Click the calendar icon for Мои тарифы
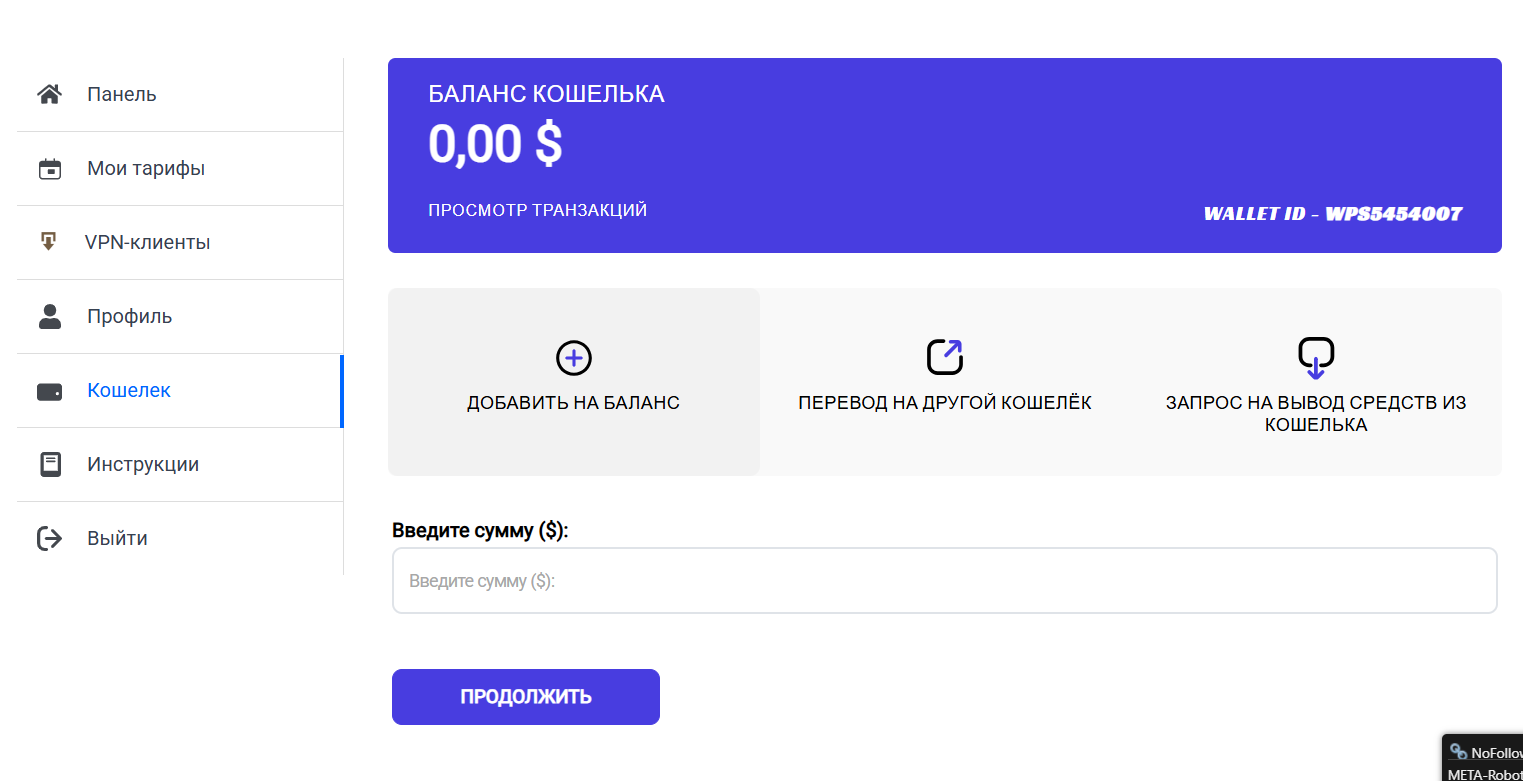 point(49,168)
